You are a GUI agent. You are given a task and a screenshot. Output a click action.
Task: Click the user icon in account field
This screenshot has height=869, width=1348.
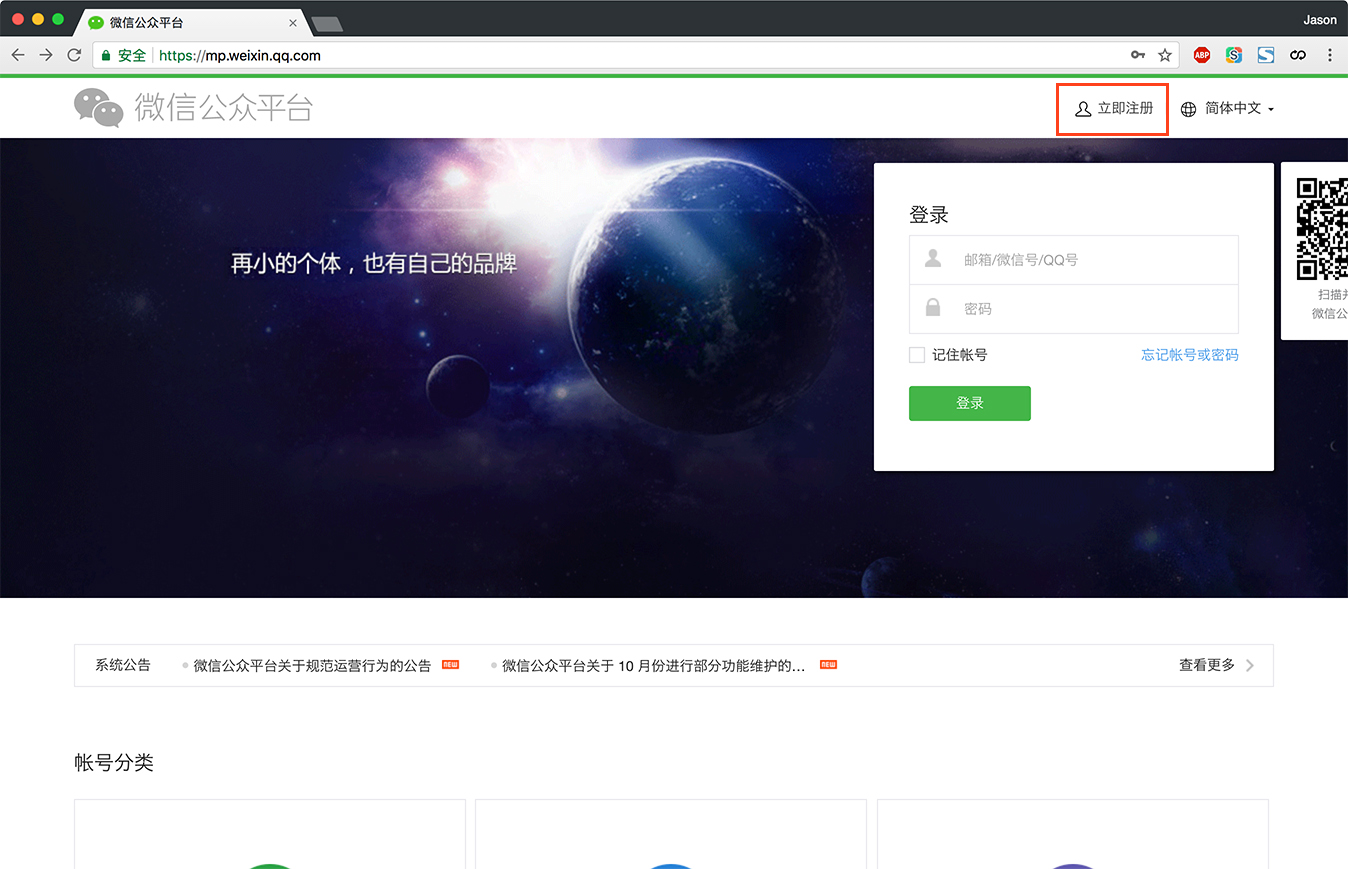933,259
